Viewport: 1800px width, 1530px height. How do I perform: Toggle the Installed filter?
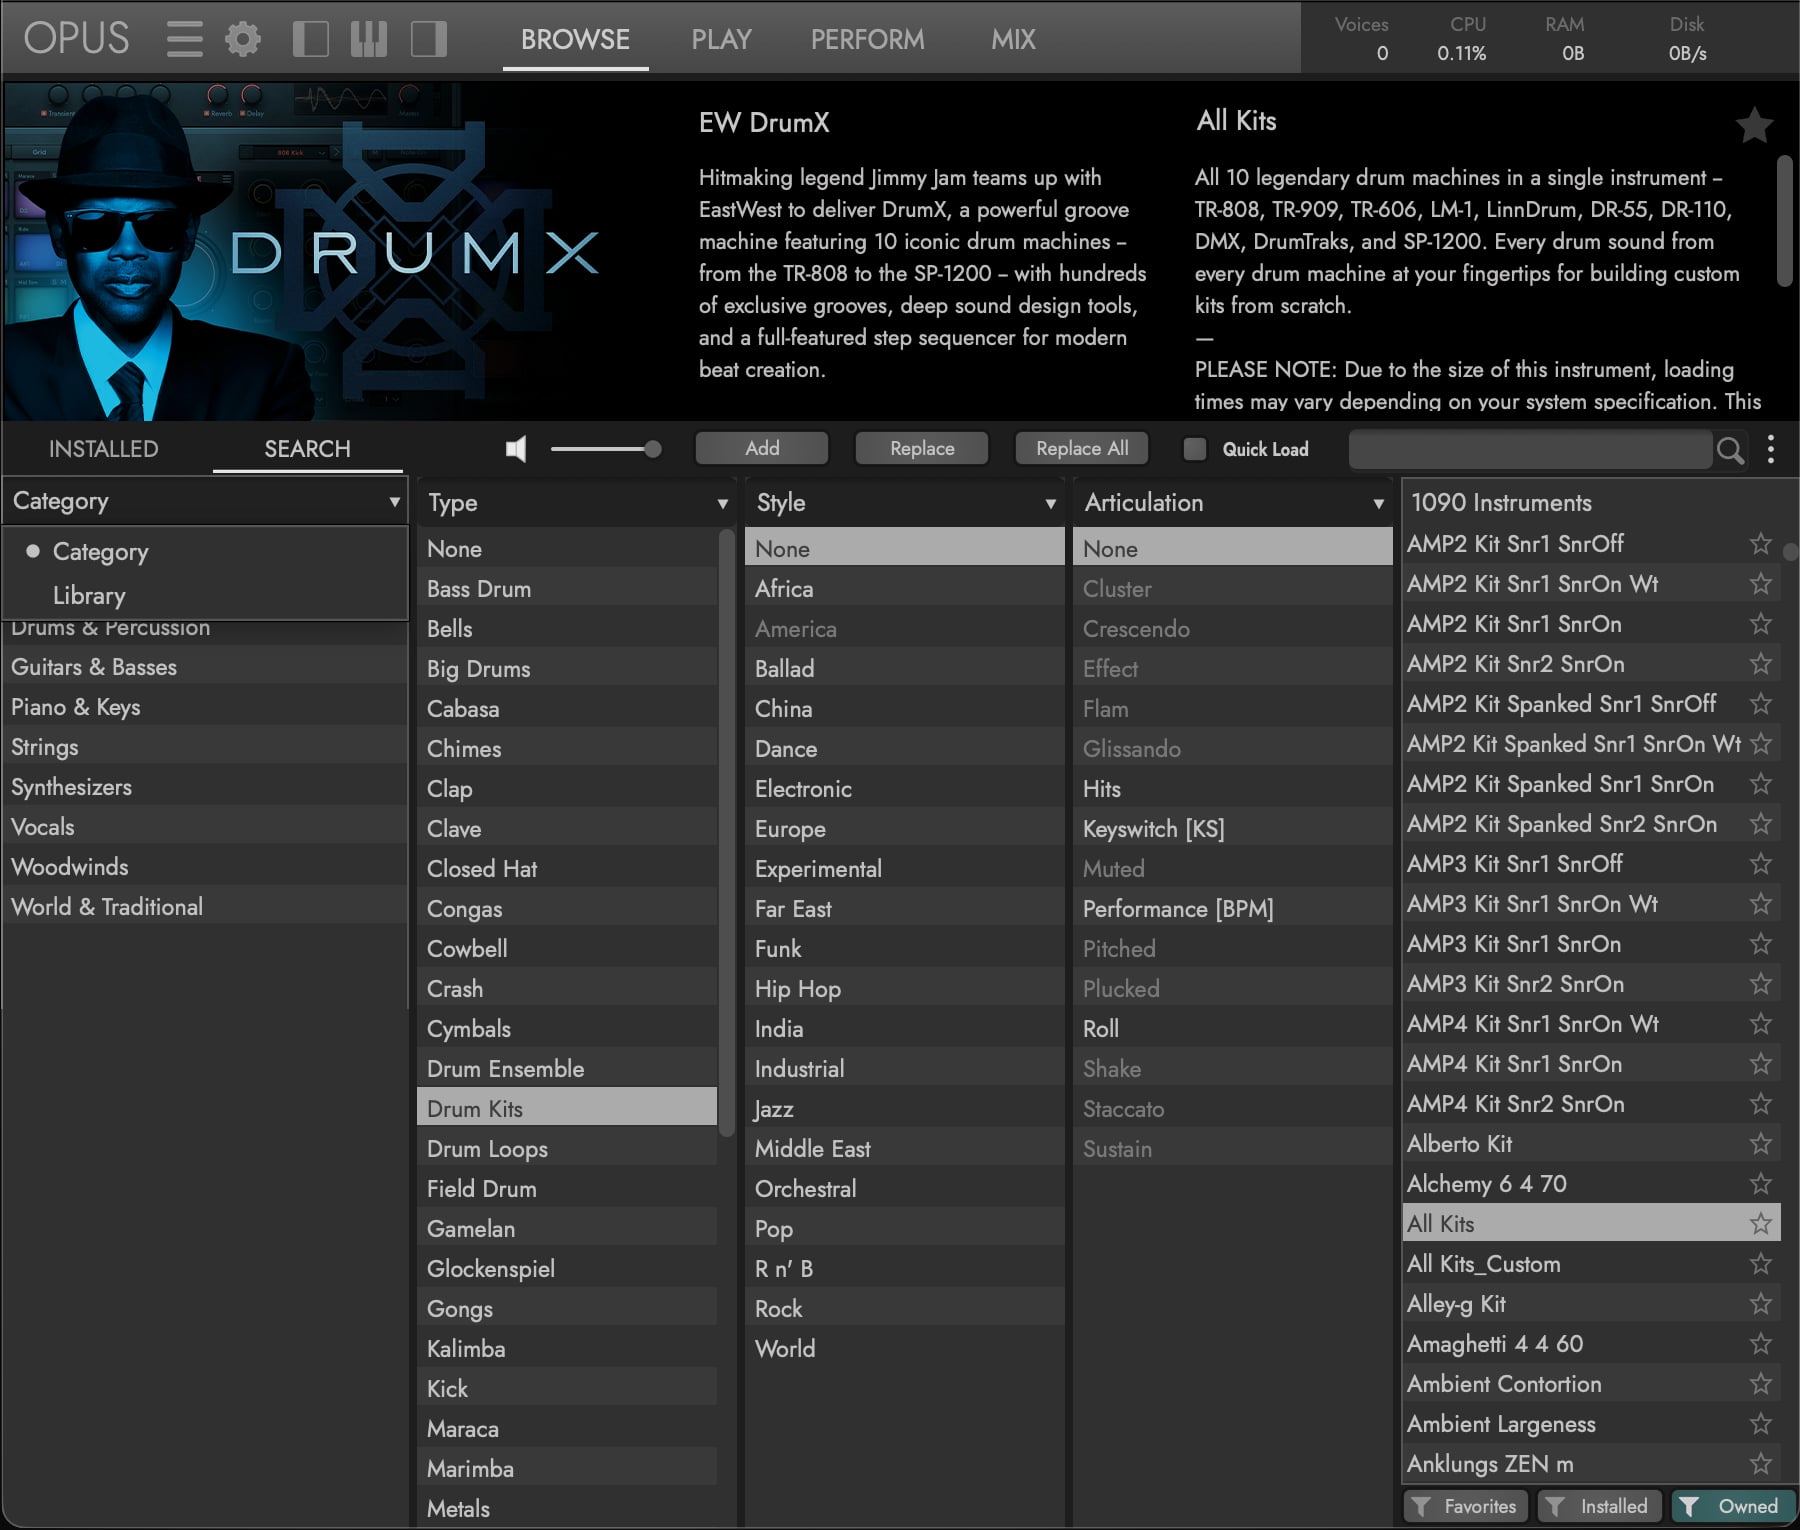pos(1599,1506)
